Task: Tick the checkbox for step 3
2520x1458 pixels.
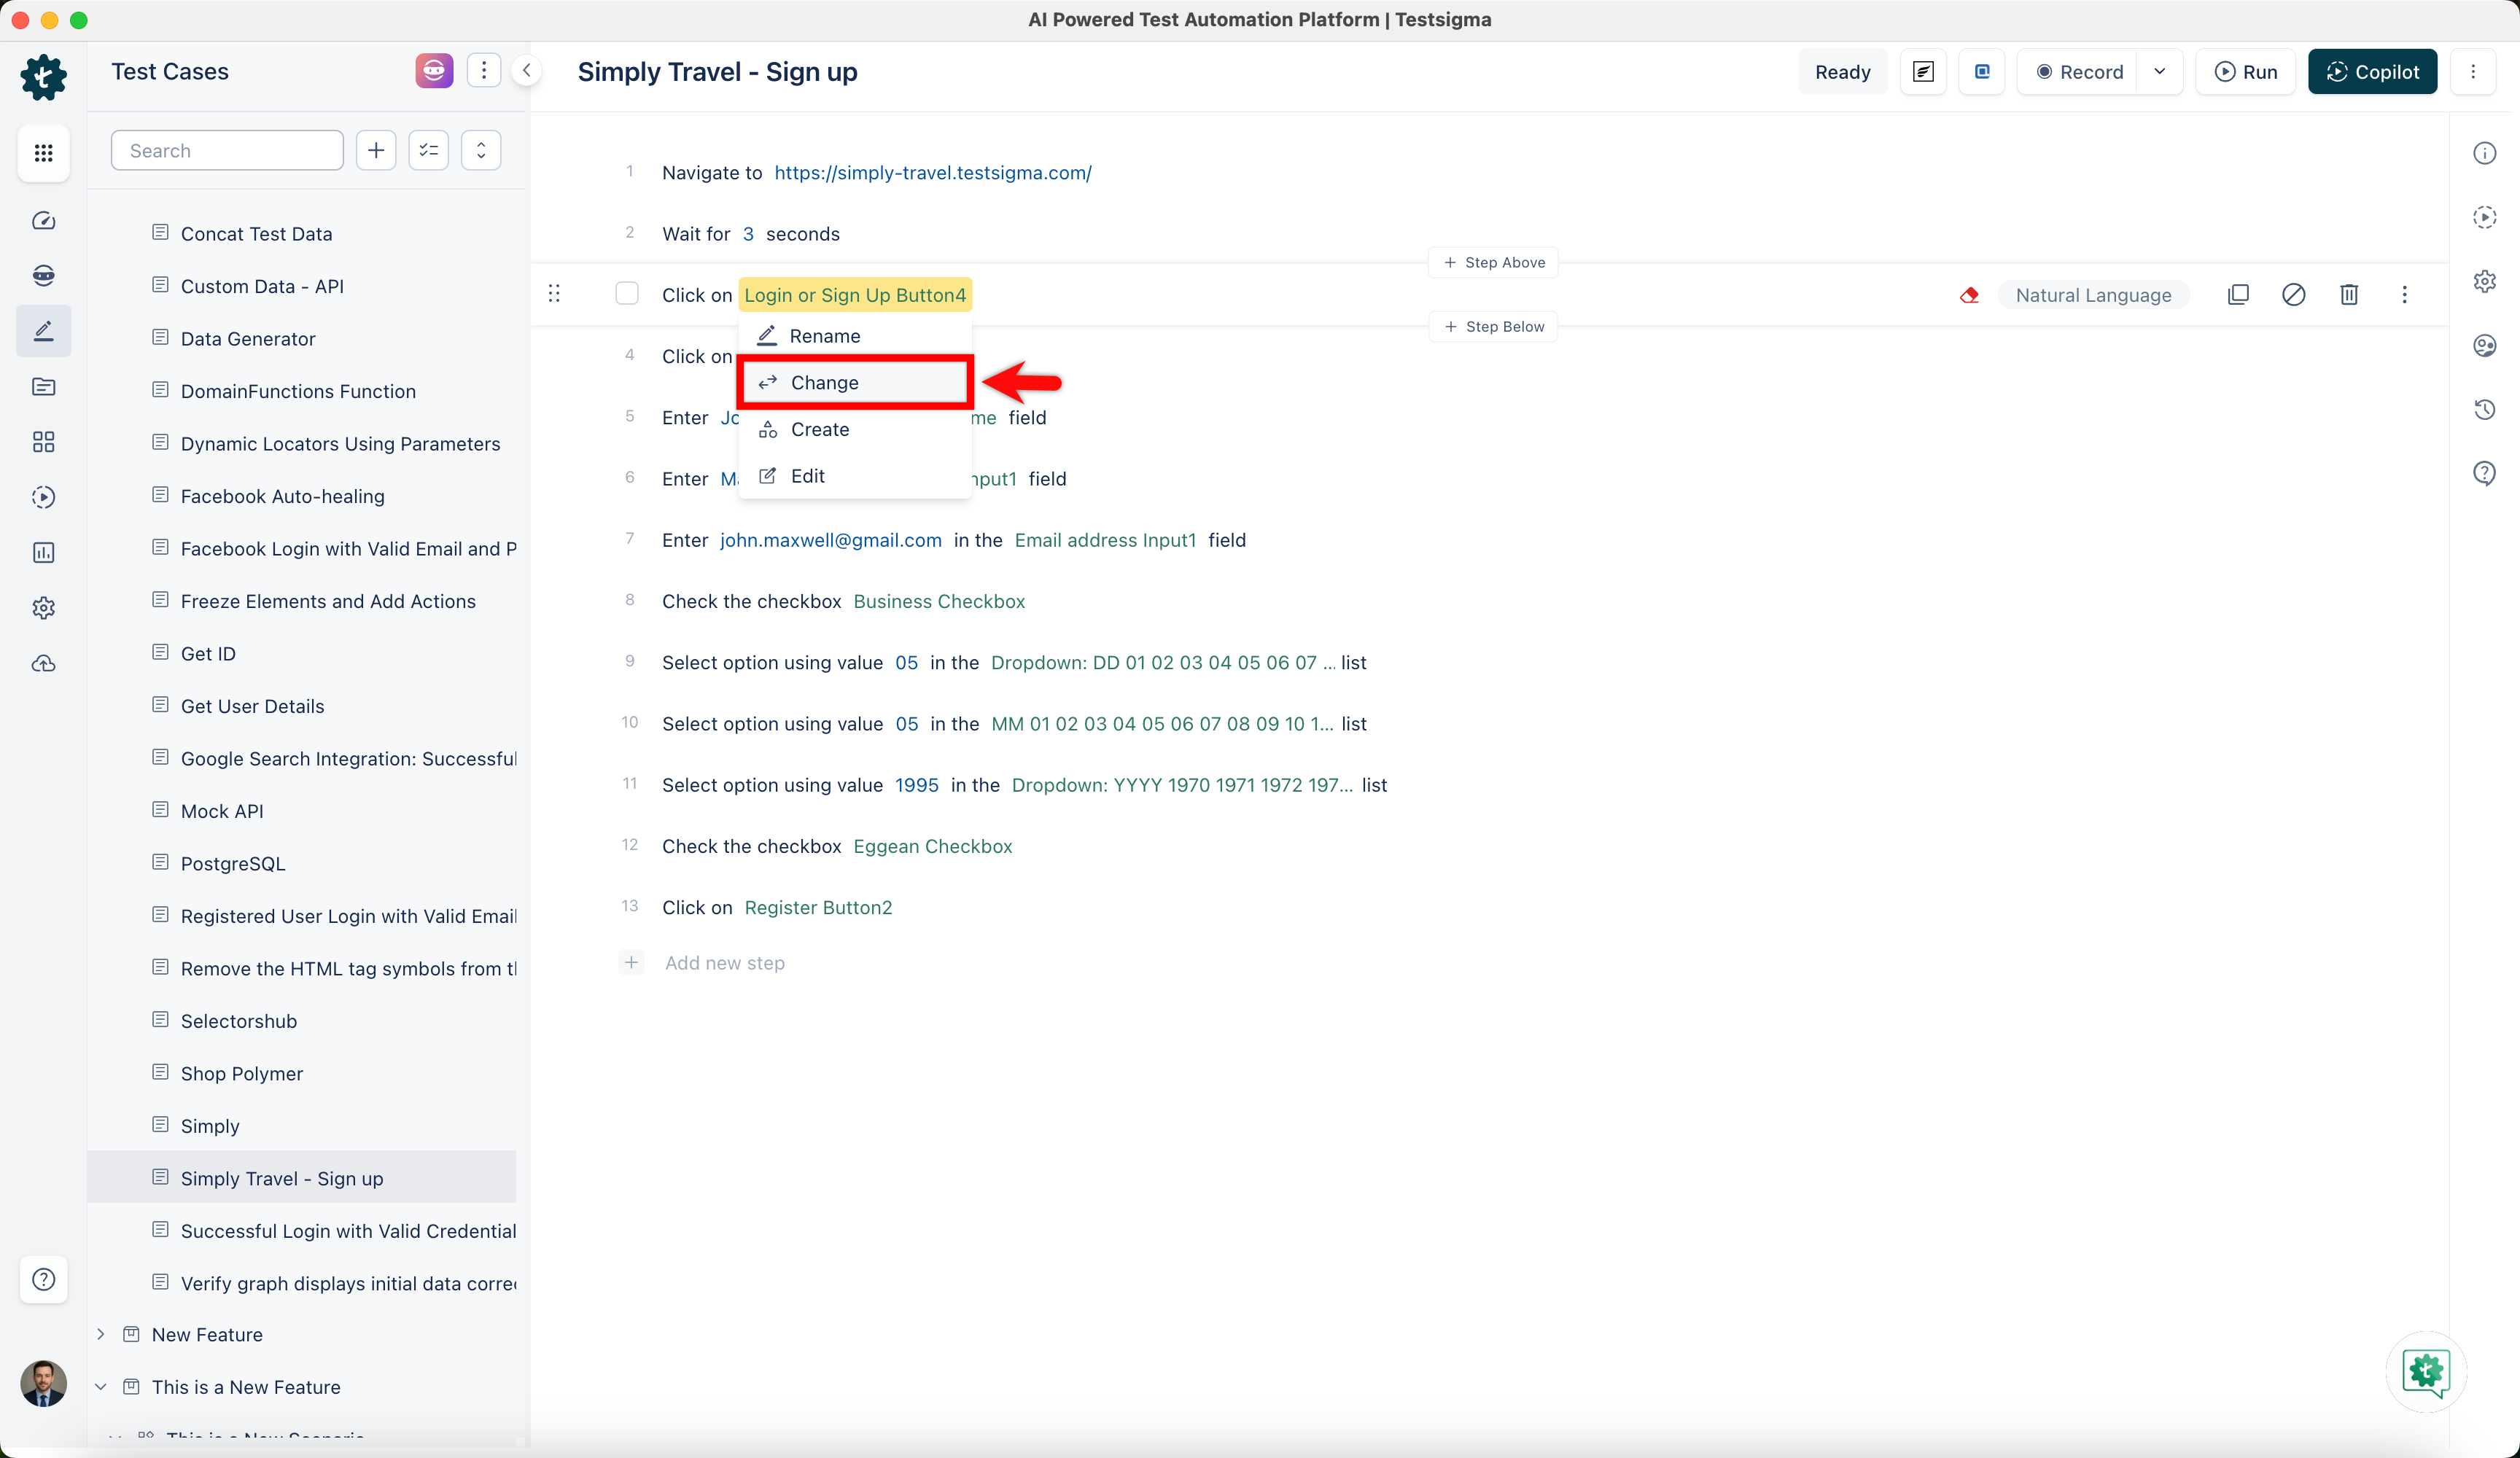Action: click(627, 294)
